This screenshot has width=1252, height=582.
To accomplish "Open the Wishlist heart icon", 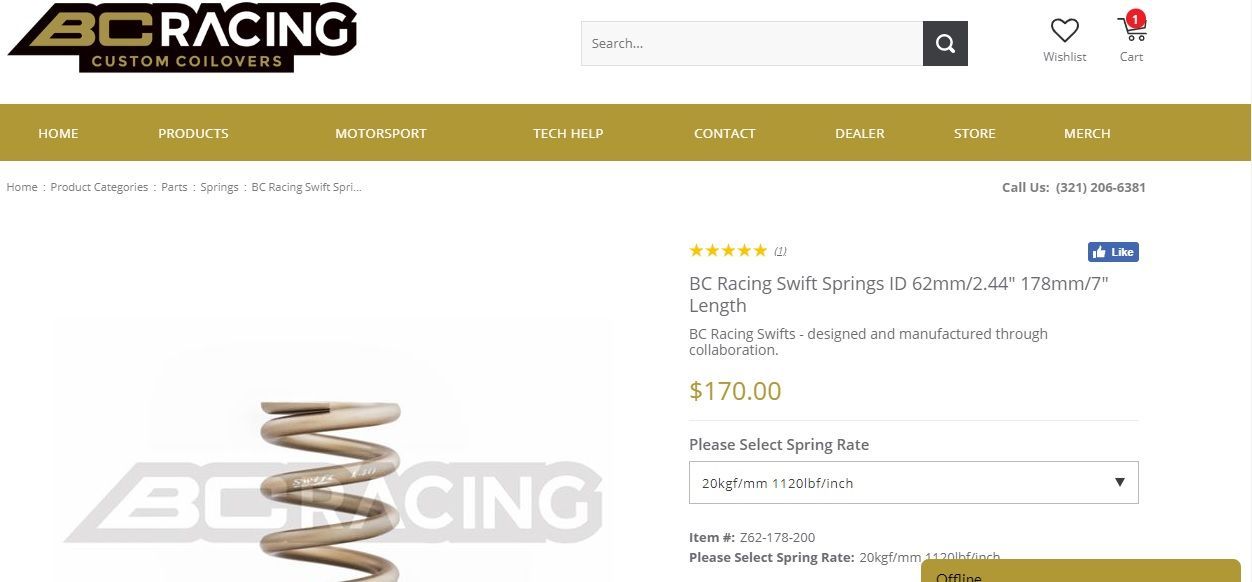I will [1064, 31].
